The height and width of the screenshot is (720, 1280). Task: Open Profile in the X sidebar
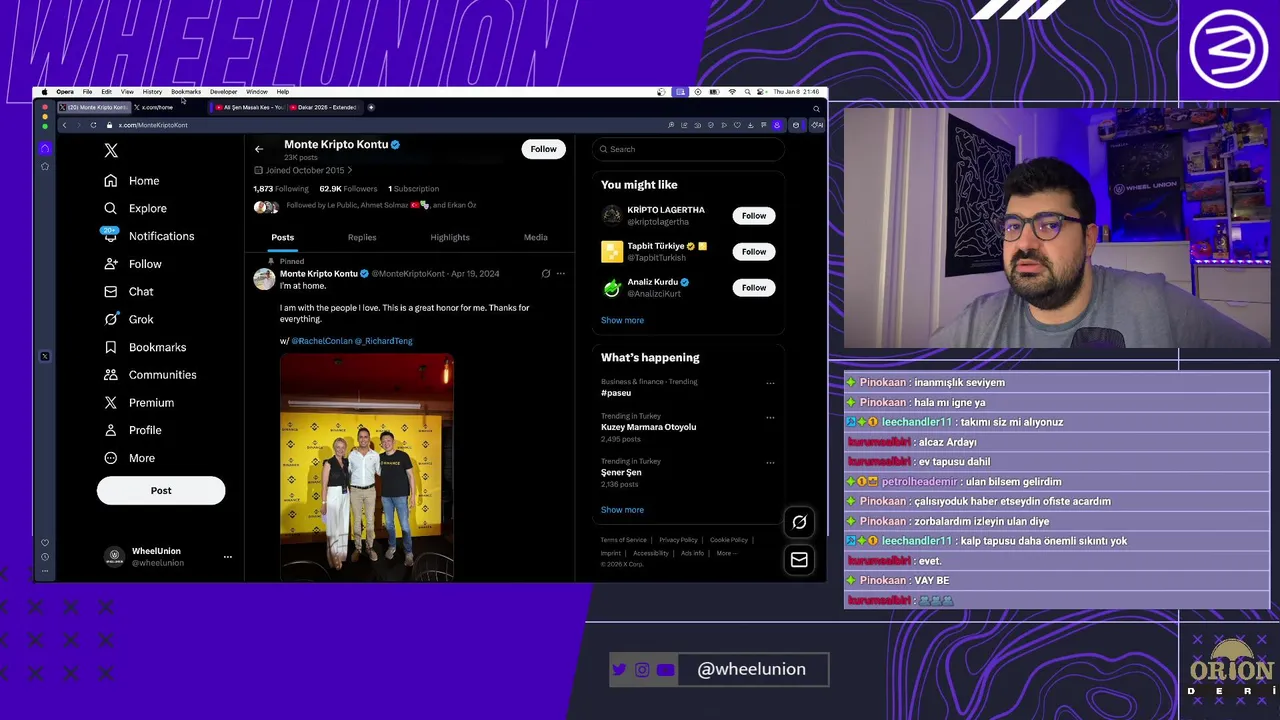tap(133, 430)
